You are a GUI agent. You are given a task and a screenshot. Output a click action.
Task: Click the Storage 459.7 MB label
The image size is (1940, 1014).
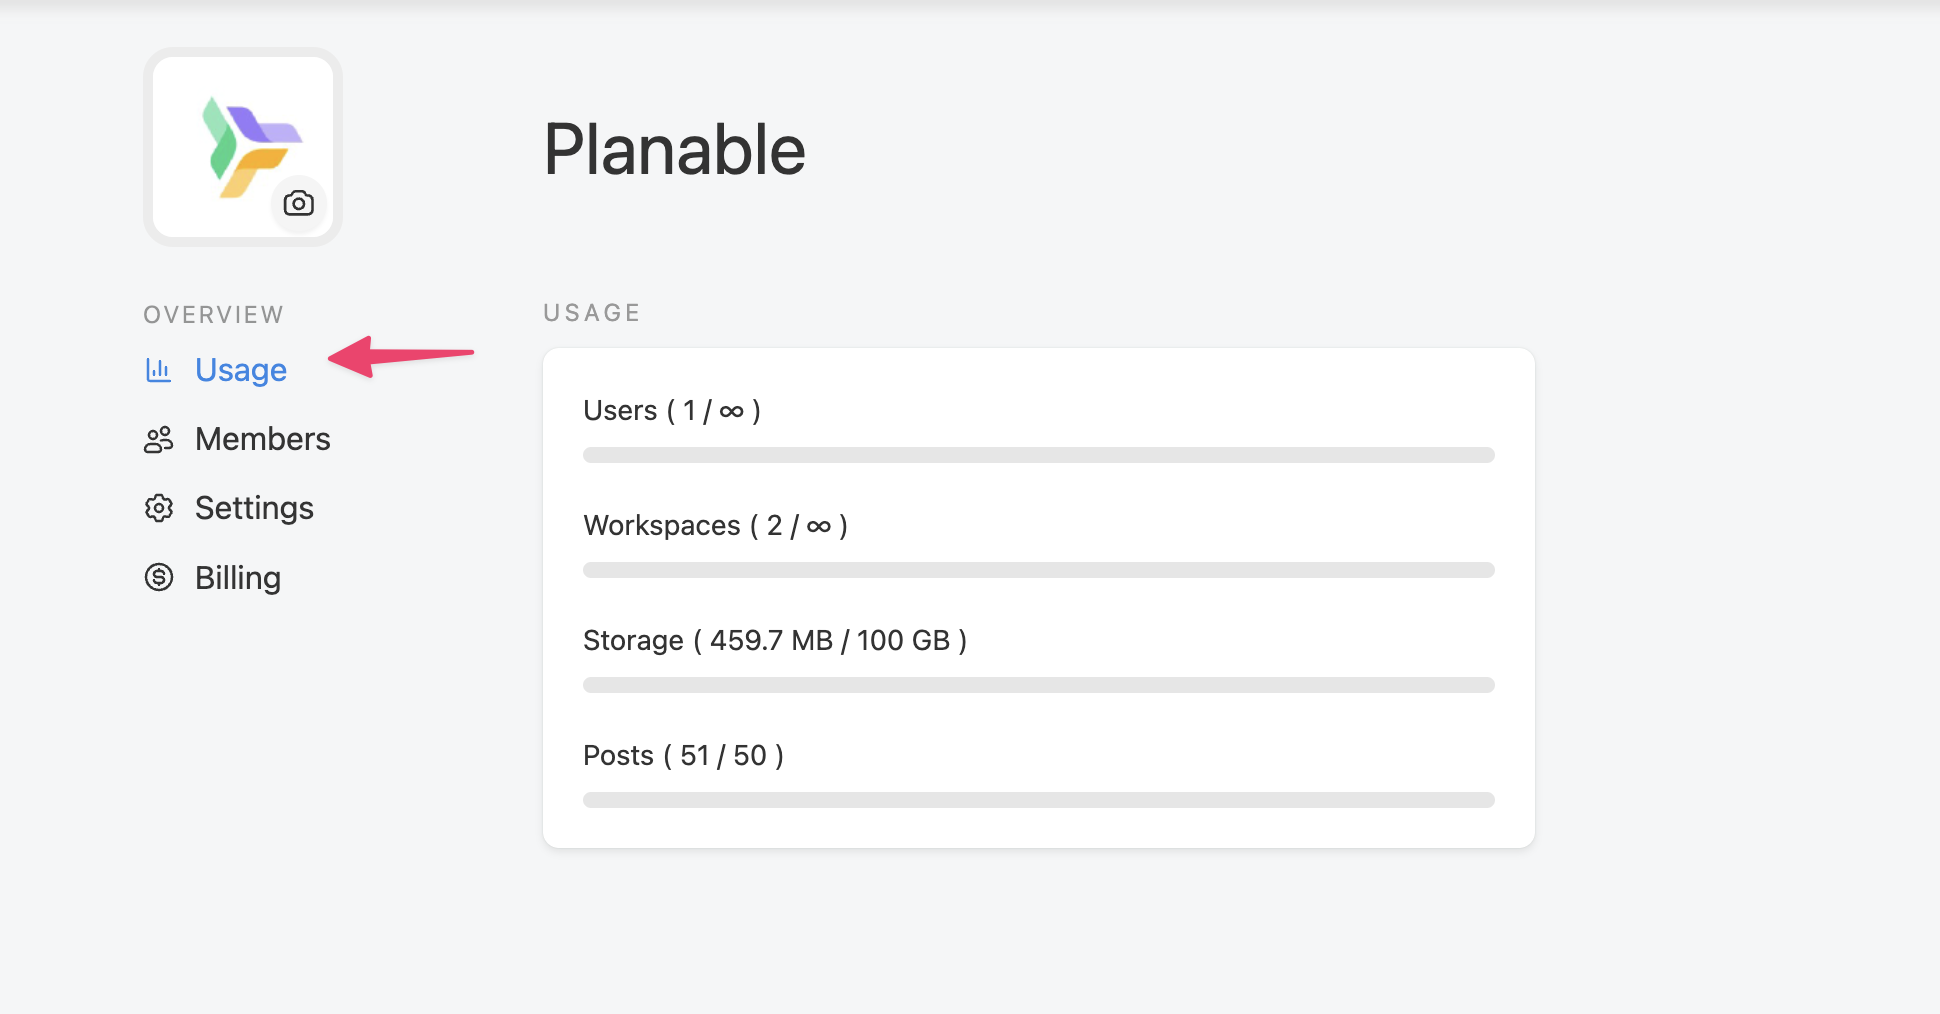click(775, 641)
